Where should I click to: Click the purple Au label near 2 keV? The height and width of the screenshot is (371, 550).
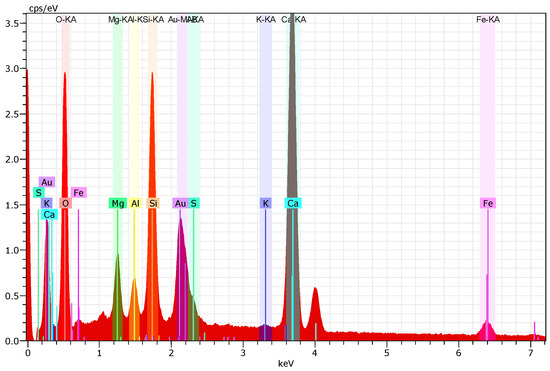pyautogui.click(x=180, y=203)
